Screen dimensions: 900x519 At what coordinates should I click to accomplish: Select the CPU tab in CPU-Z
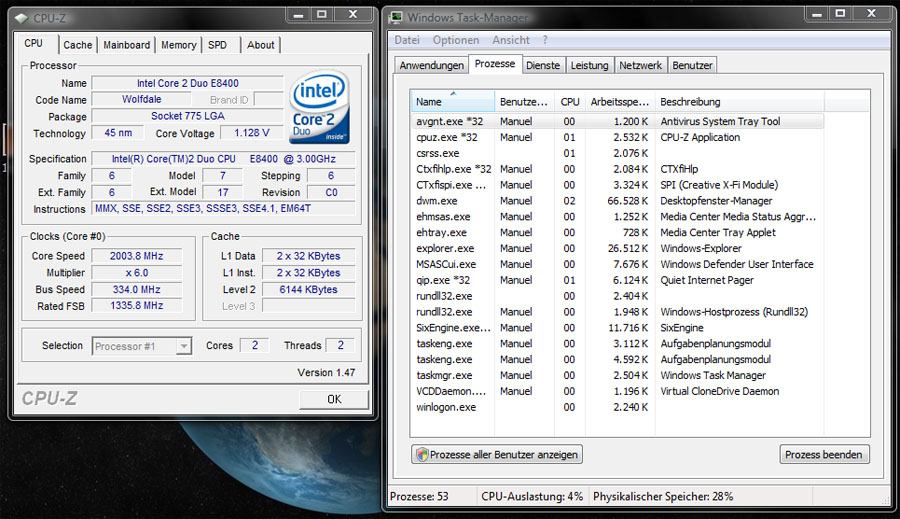[34, 44]
